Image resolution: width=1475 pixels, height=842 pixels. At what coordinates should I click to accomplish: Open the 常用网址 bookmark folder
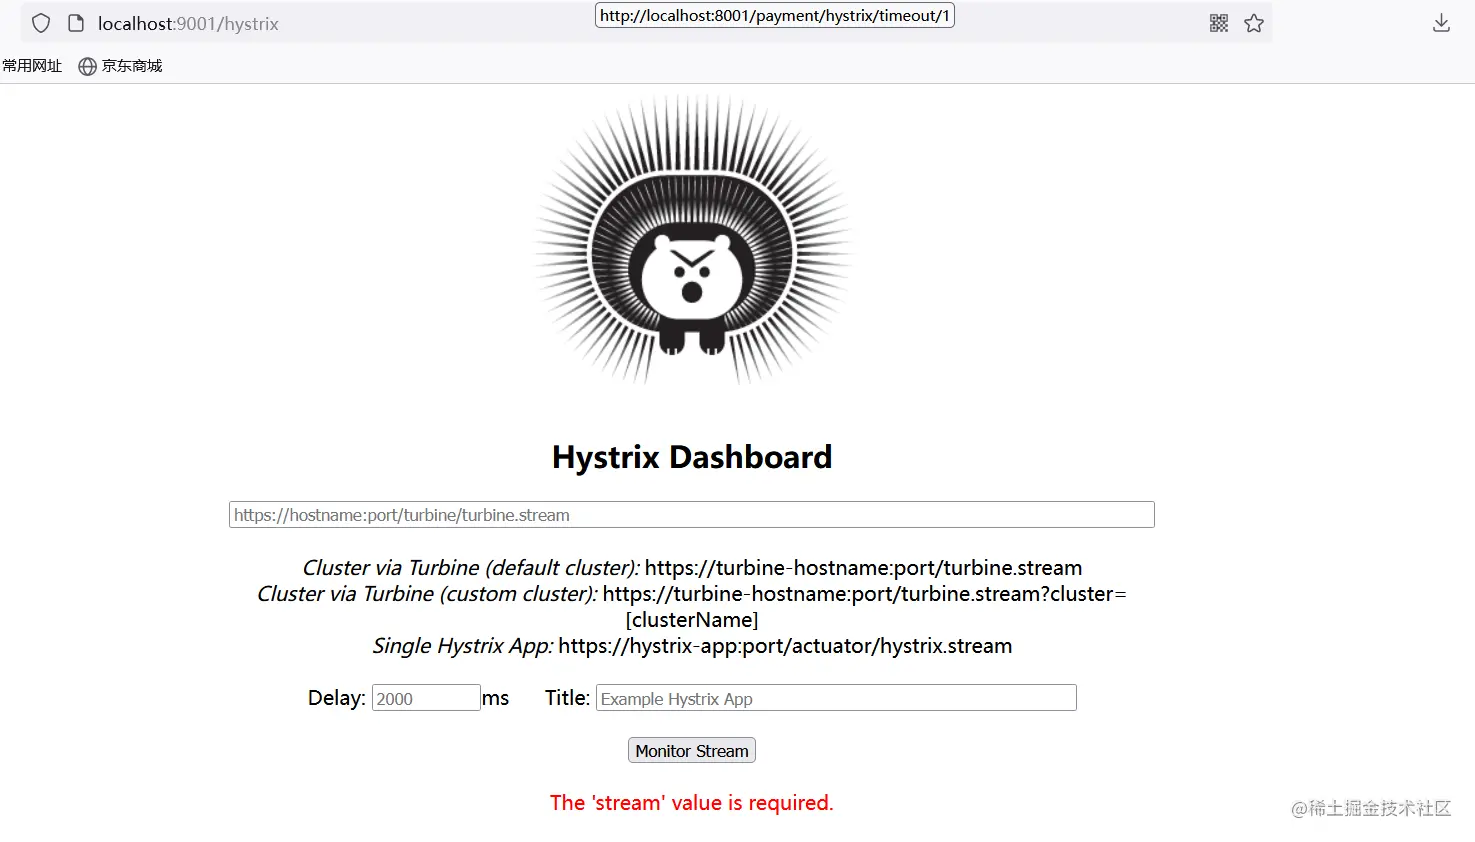(x=32, y=66)
